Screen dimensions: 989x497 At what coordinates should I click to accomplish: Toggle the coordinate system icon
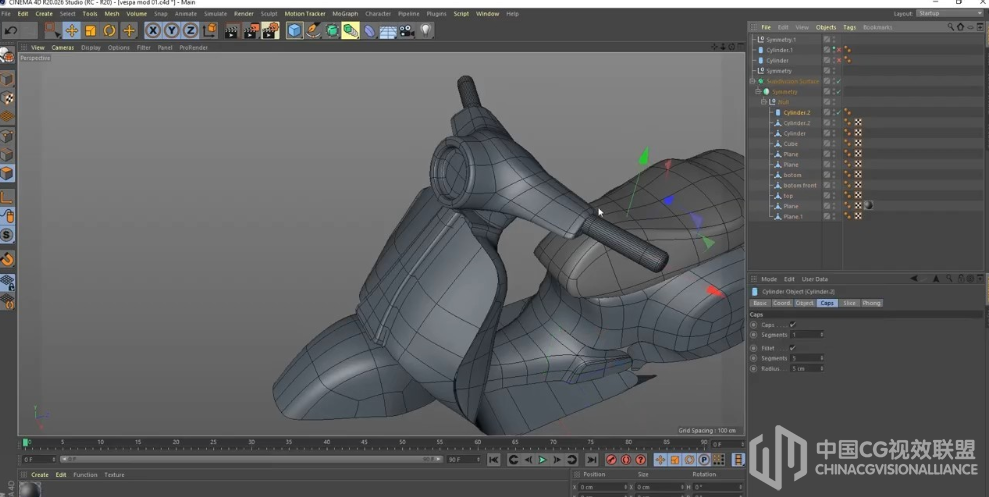[209, 30]
